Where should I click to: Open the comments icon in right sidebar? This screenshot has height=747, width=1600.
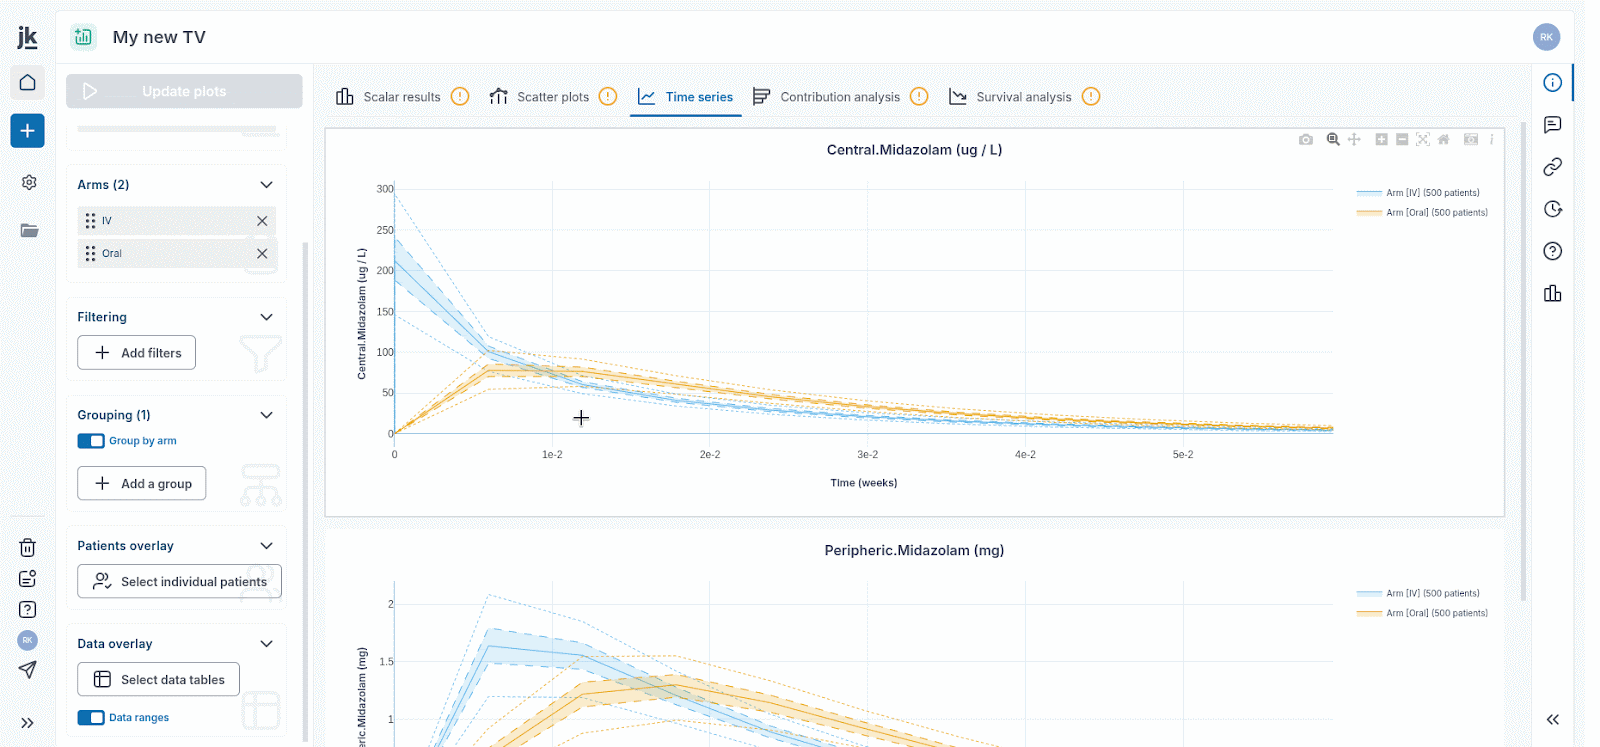1552,125
